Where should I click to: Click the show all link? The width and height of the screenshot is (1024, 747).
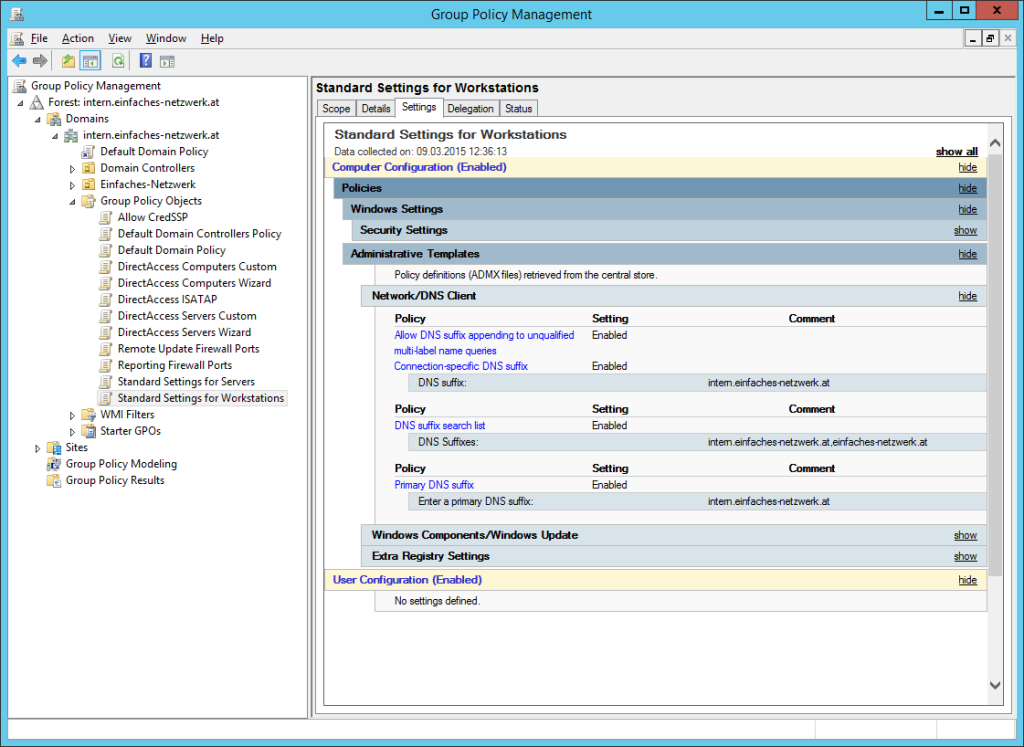[956, 151]
